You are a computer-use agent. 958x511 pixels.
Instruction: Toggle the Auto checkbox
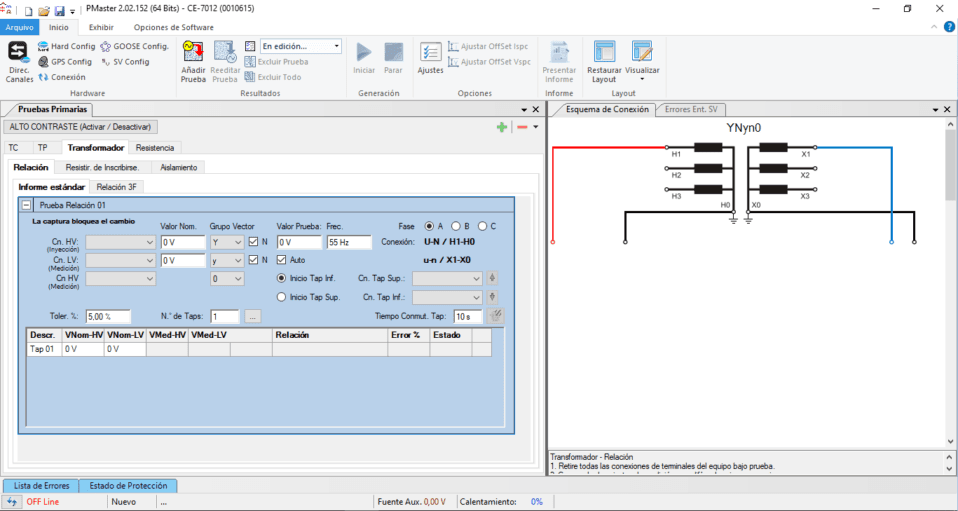(x=282, y=260)
